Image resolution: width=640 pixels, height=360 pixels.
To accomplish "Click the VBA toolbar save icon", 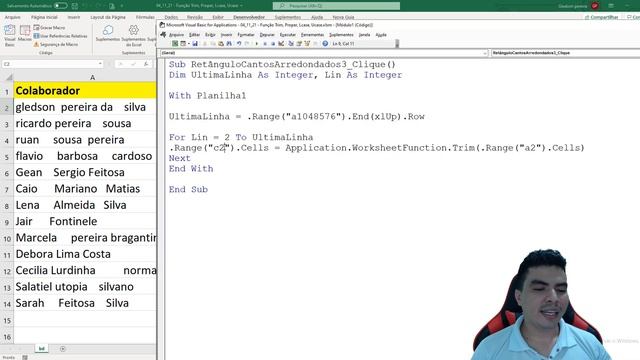I will click(x=195, y=44).
